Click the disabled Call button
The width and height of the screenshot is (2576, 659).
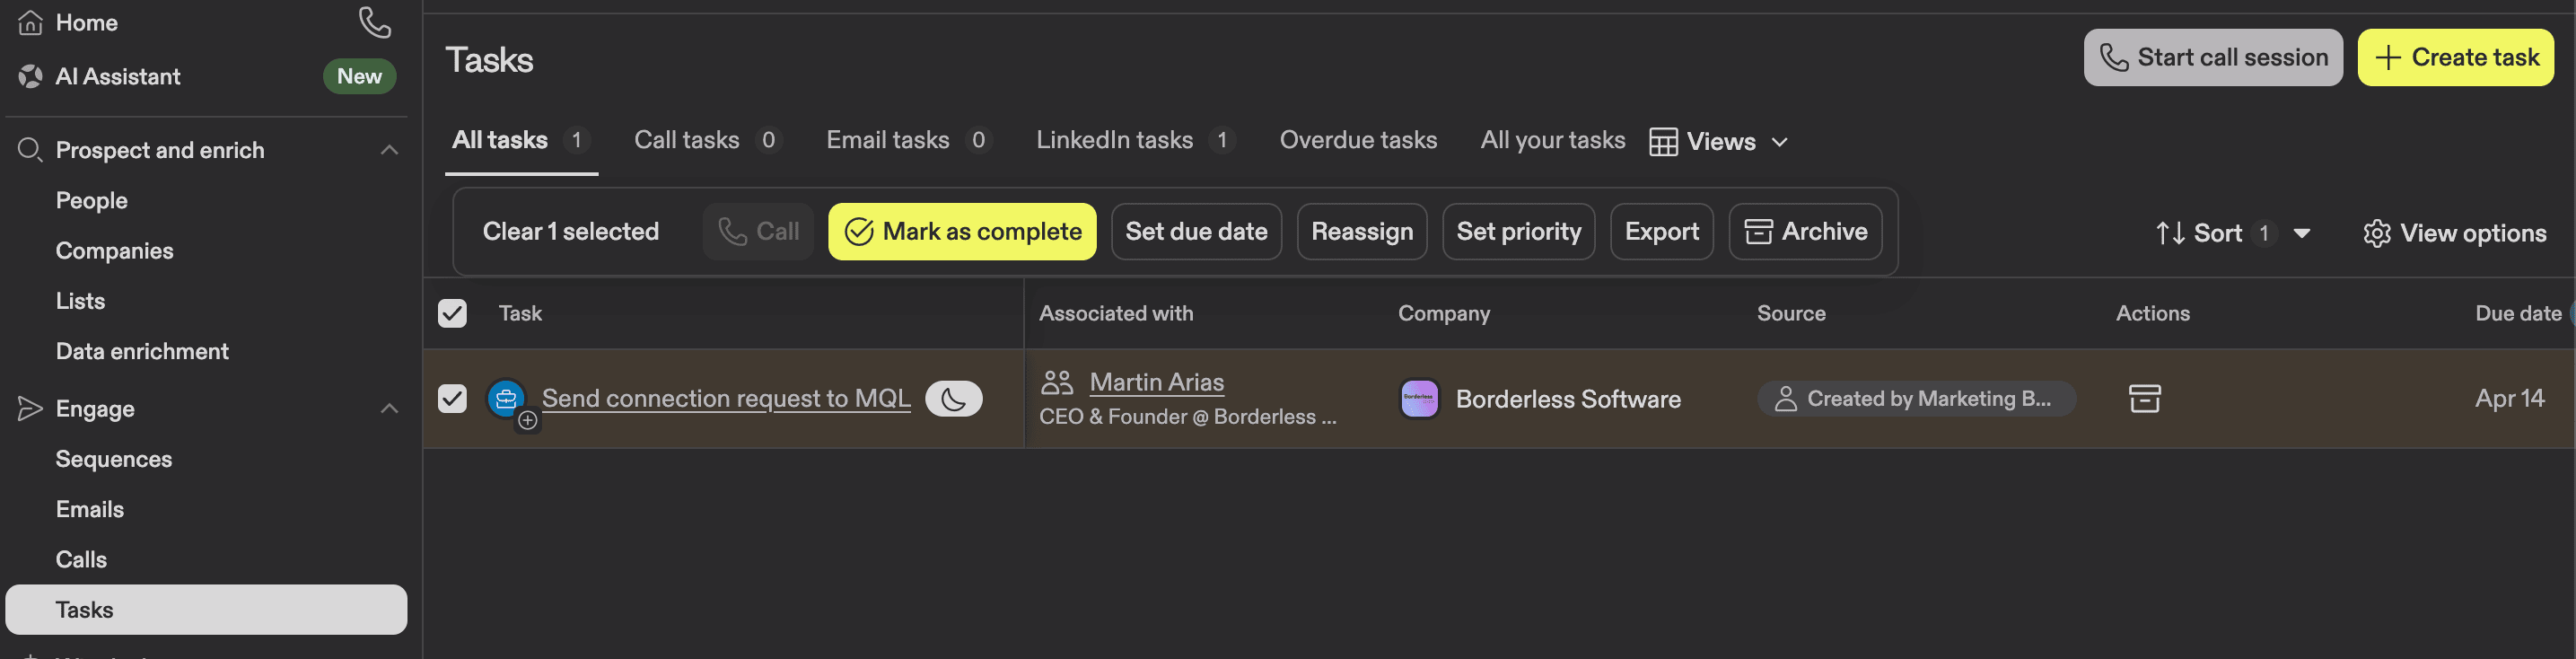coord(758,232)
